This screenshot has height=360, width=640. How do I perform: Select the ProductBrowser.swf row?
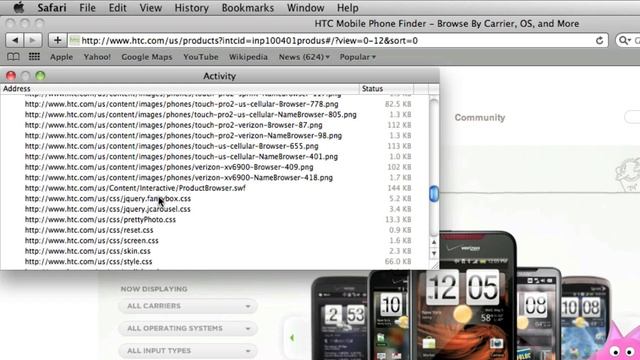pos(214,188)
